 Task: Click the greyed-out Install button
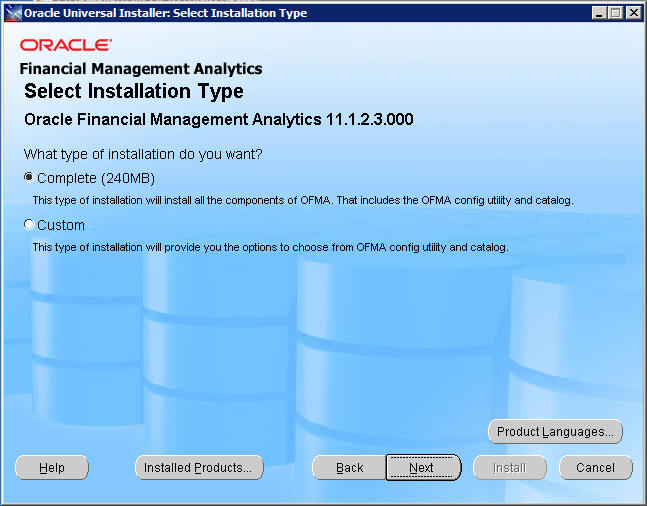pos(510,468)
